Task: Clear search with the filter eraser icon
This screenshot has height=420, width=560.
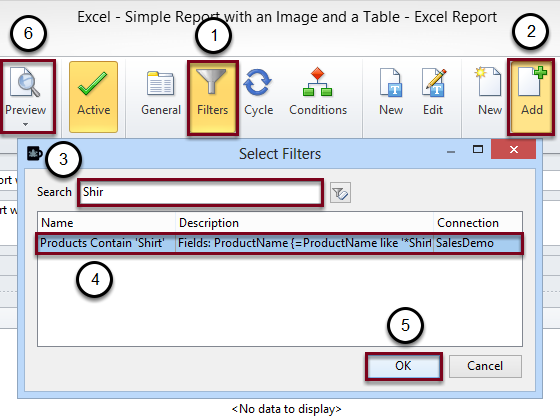Action: pyautogui.click(x=340, y=192)
